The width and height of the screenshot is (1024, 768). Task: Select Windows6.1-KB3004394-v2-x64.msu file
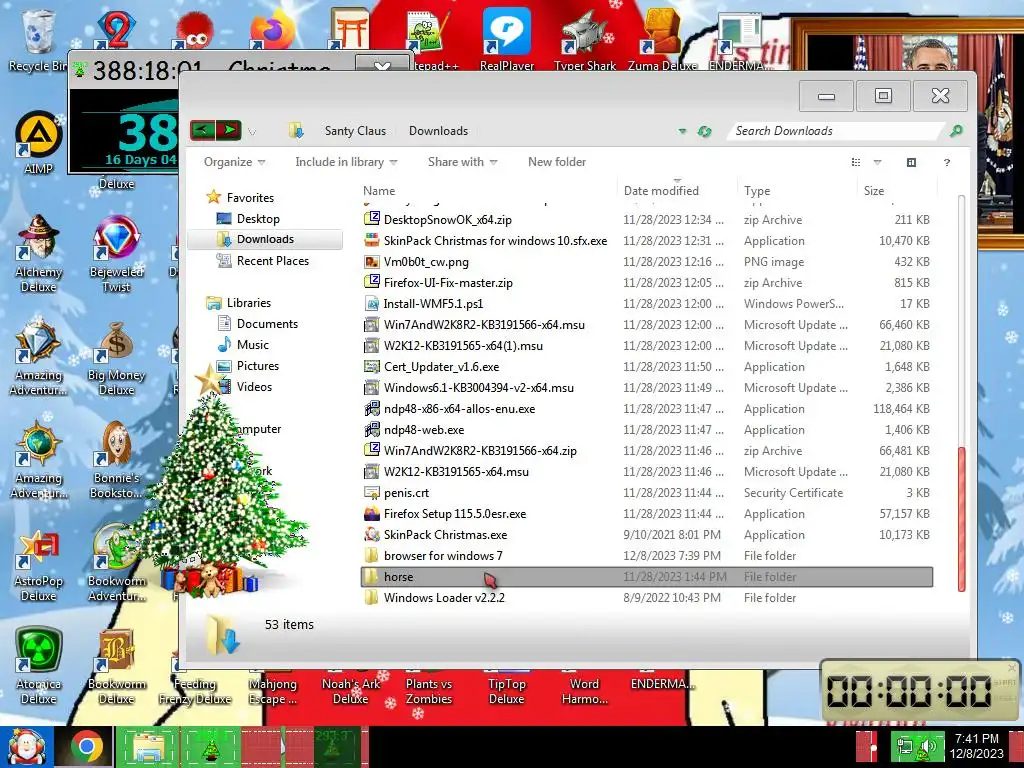(x=647, y=388)
